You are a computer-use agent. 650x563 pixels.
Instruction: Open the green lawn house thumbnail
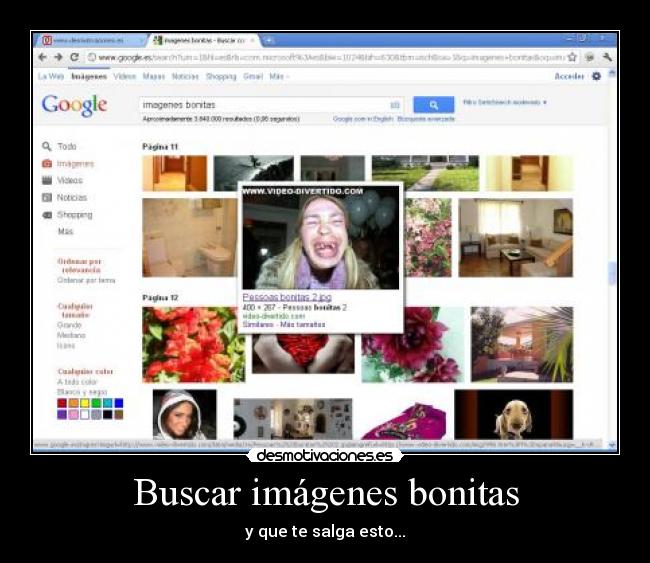[425, 173]
